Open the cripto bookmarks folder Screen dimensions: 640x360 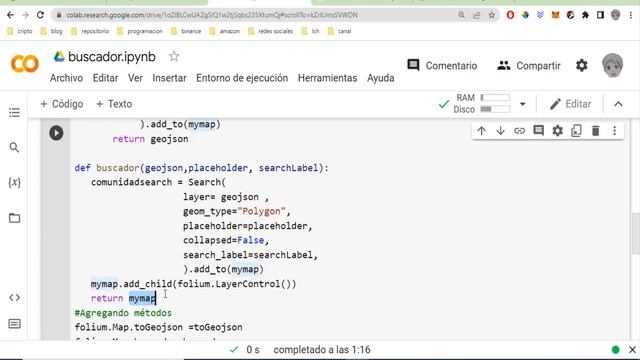click(20, 31)
